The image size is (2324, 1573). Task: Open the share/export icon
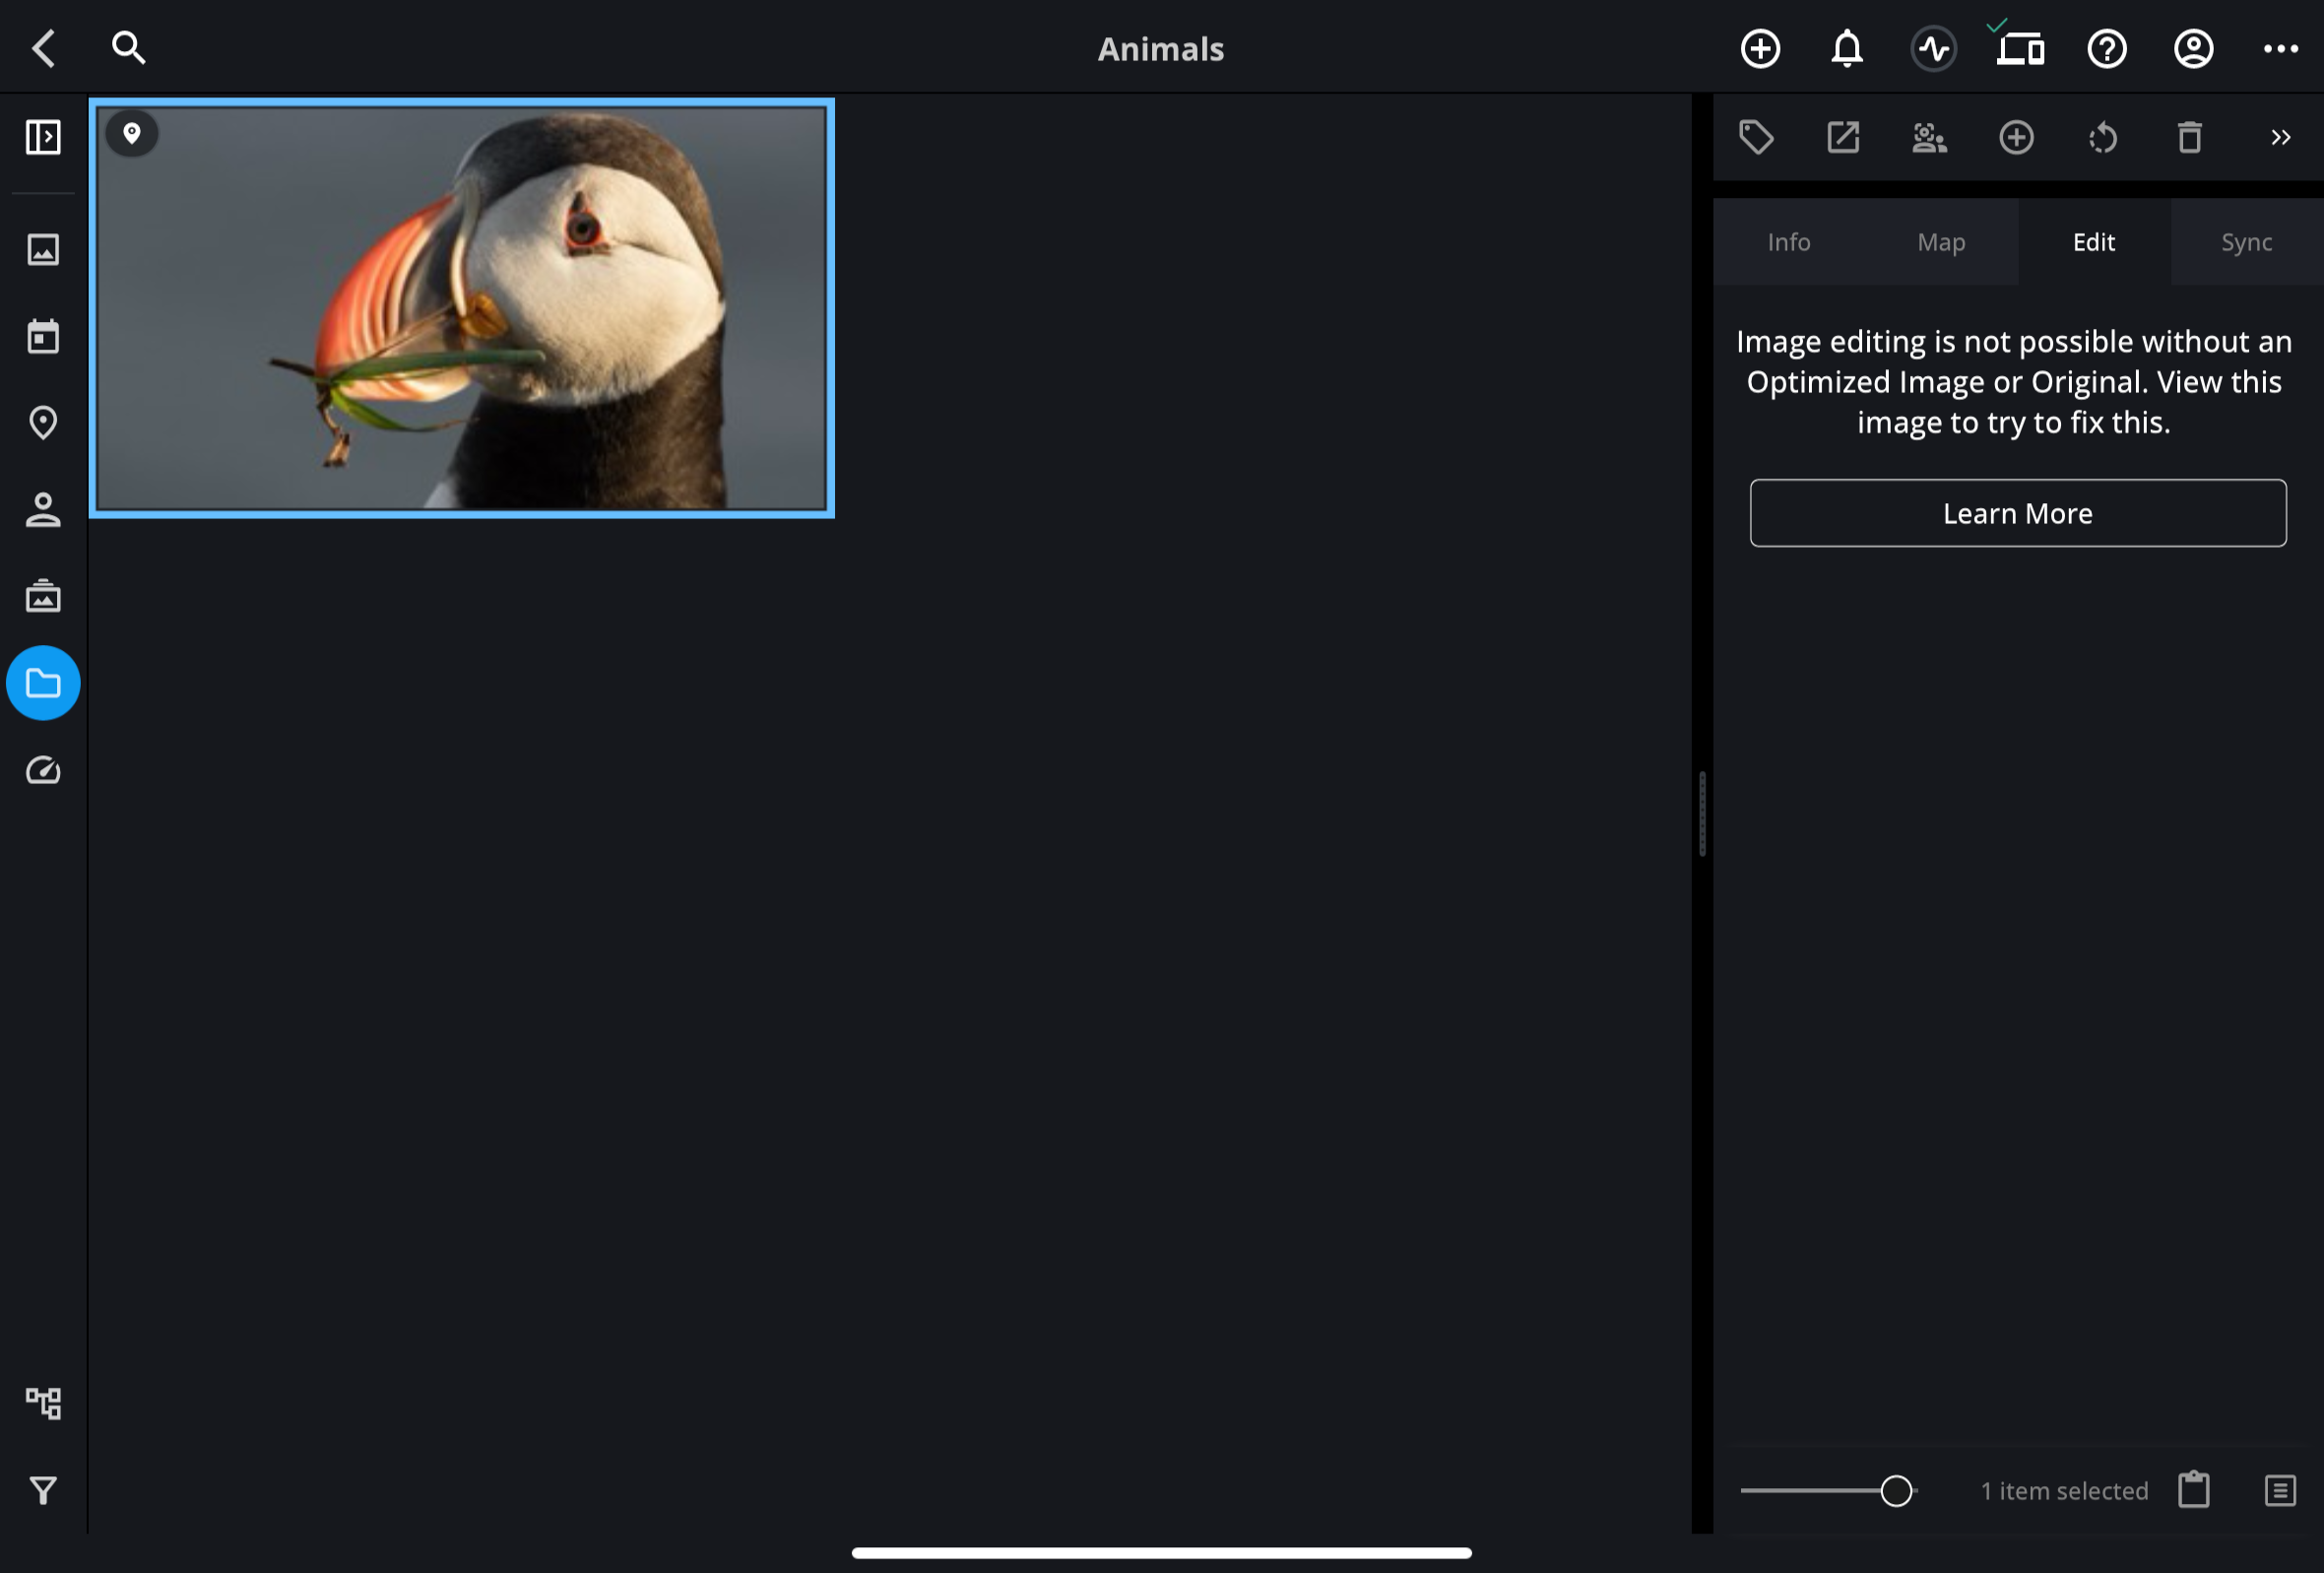click(x=1843, y=137)
